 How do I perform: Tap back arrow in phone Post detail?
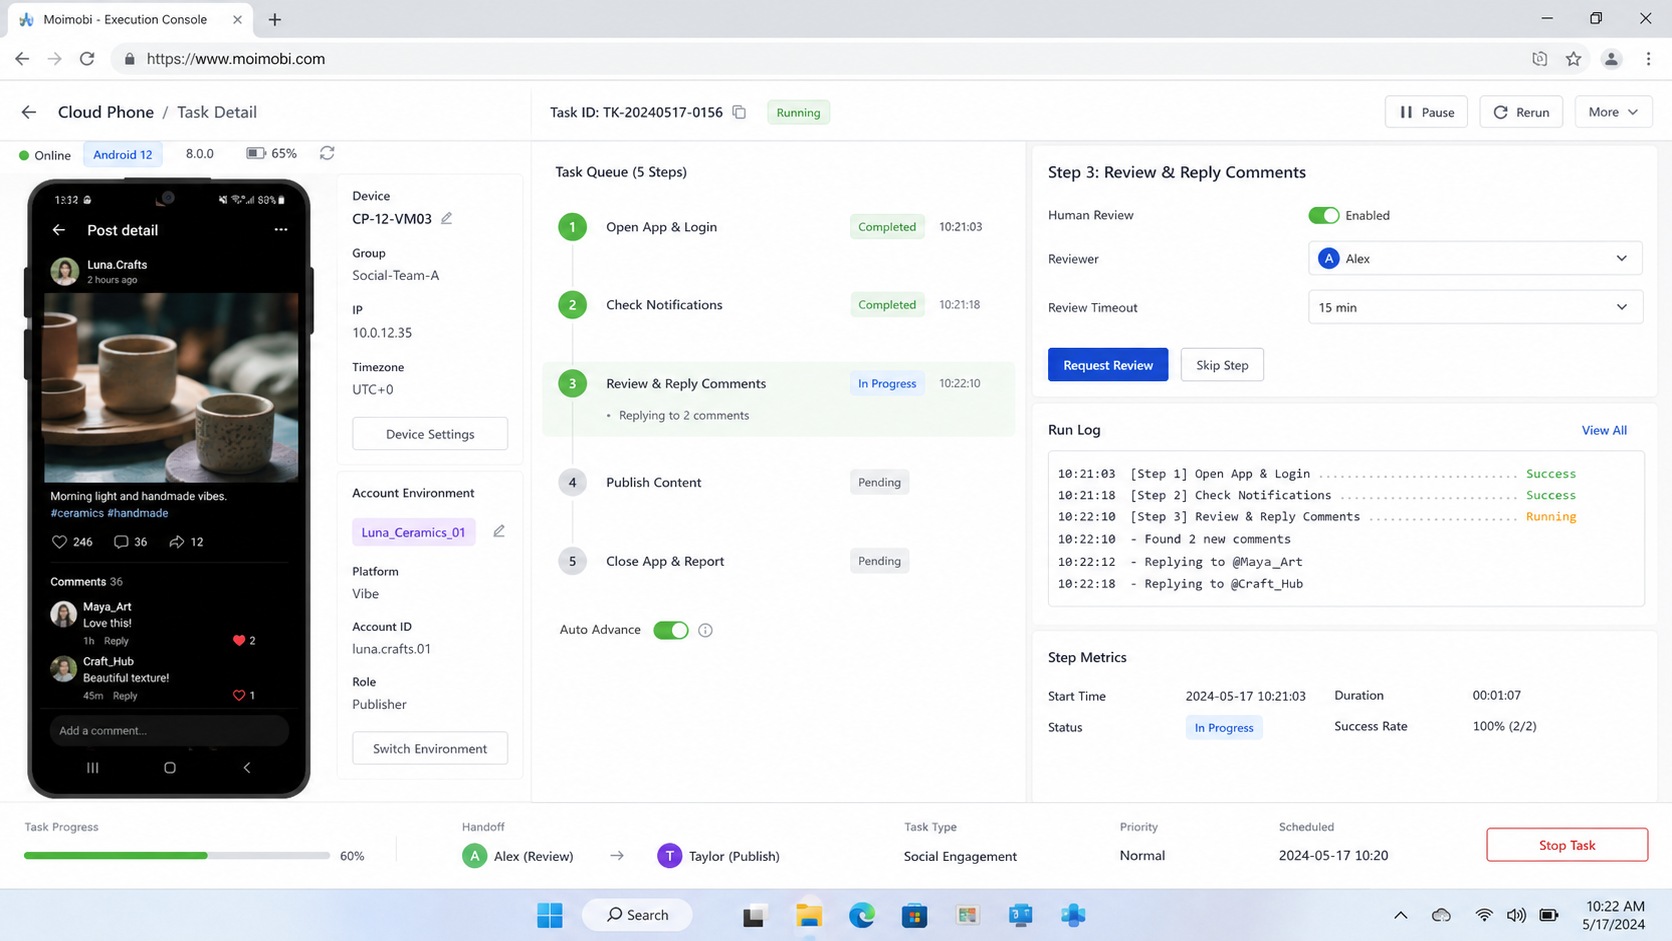pos(59,230)
